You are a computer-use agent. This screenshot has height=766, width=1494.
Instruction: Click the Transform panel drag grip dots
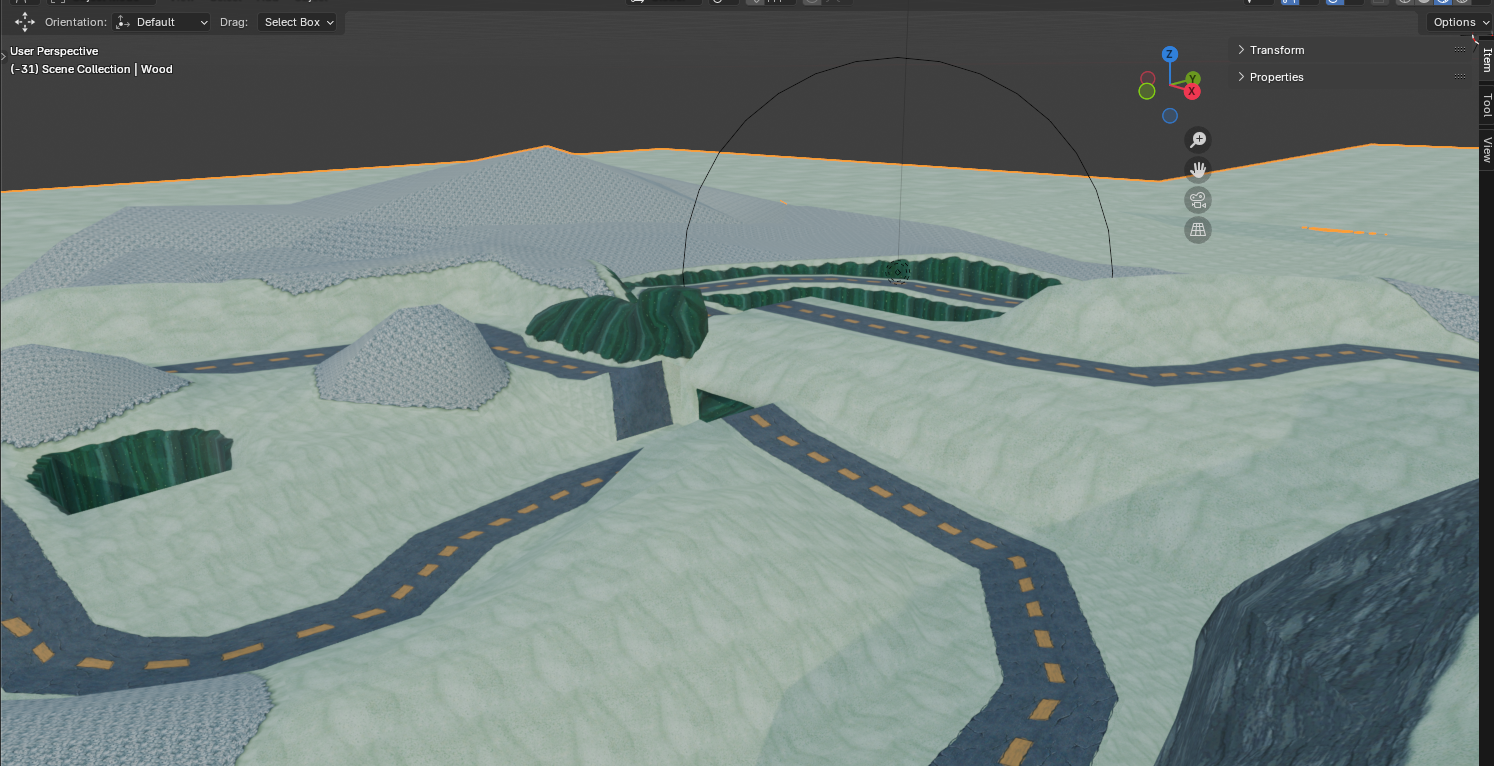(1460, 50)
